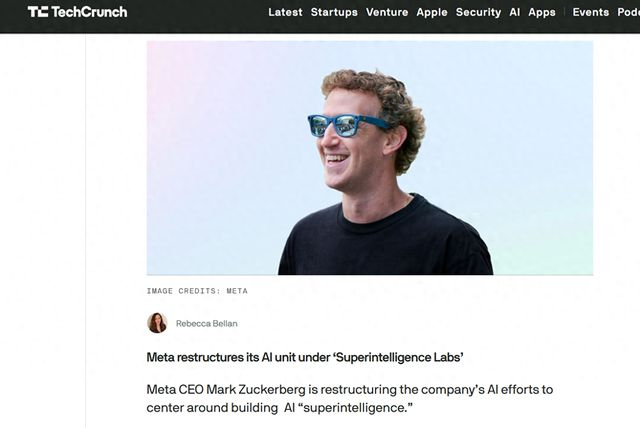Viewport: 640px width, 428px height.
Task: Click the TC logo mark icon
Action: [38, 12]
